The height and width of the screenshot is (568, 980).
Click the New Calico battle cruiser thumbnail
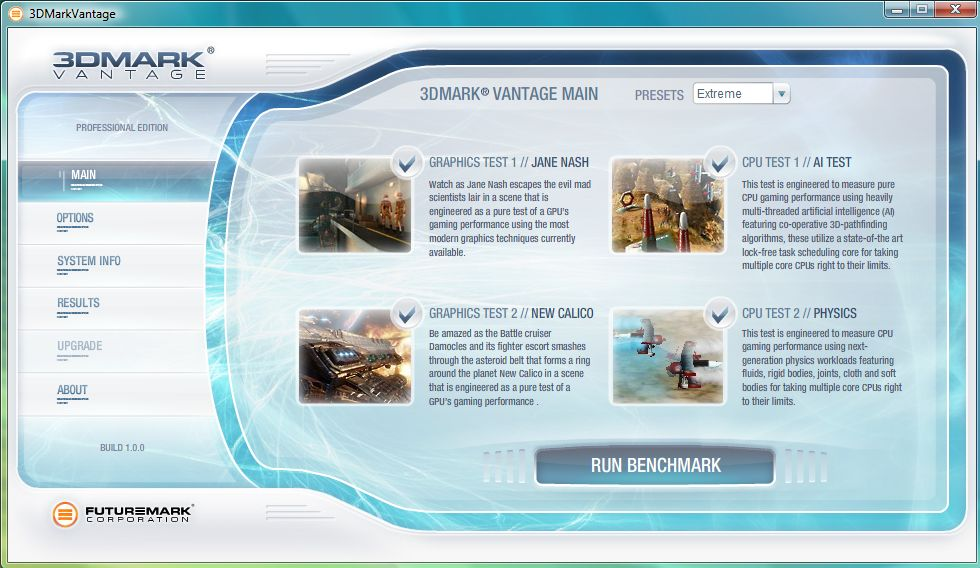tap(355, 357)
